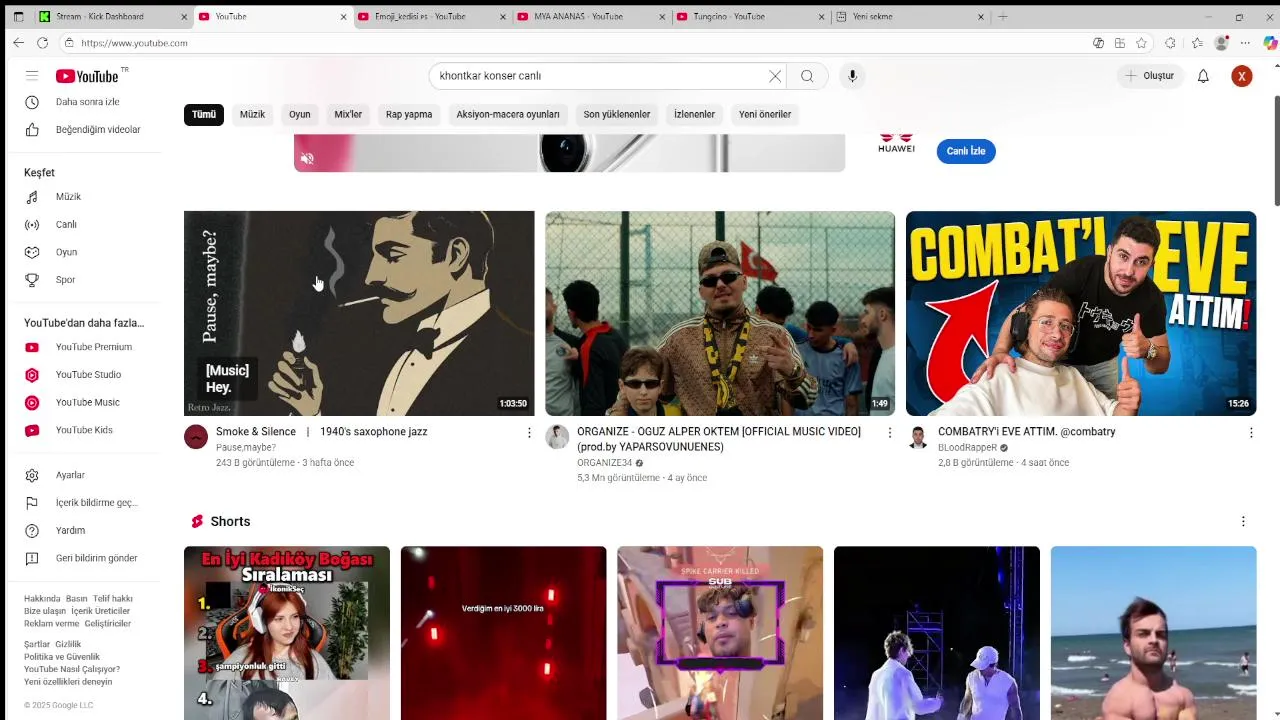Open more options for ORGANIZE video
The image size is (1280, 720).
click(x=890, y=432)
